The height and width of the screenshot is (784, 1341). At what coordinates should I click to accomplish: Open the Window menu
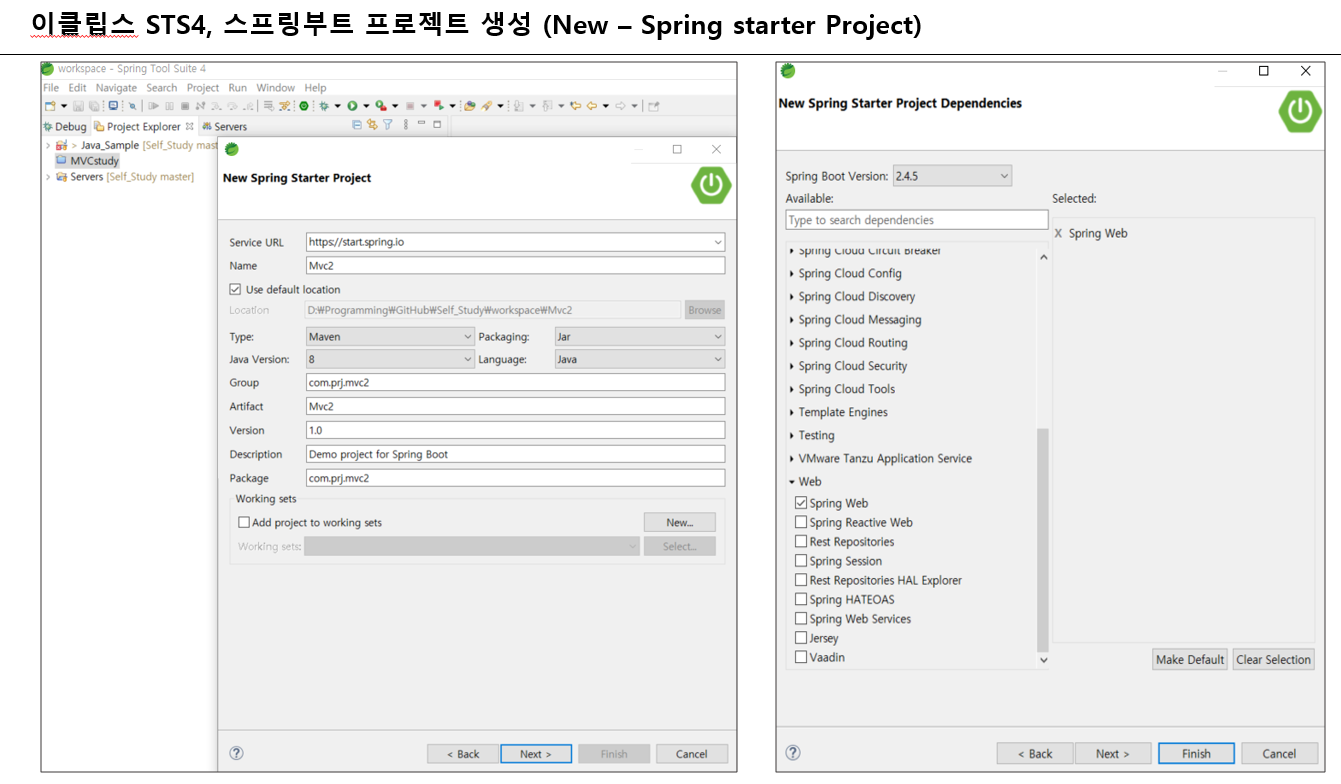[x=276, y=88]
